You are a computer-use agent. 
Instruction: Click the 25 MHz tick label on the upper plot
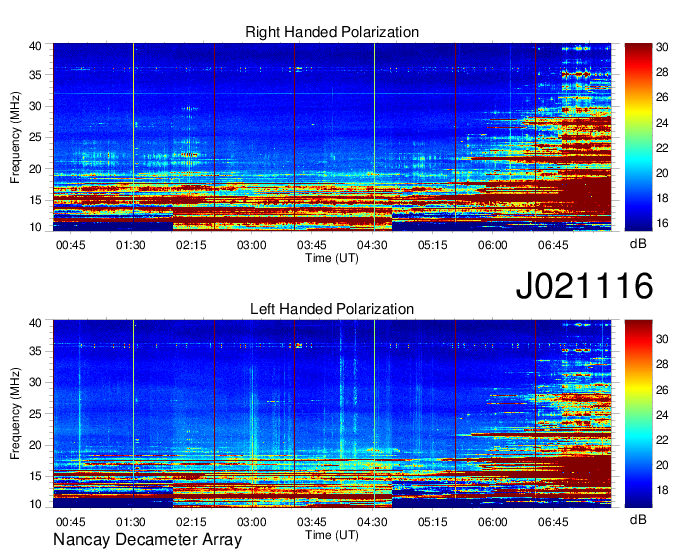(x=35, y=137)
